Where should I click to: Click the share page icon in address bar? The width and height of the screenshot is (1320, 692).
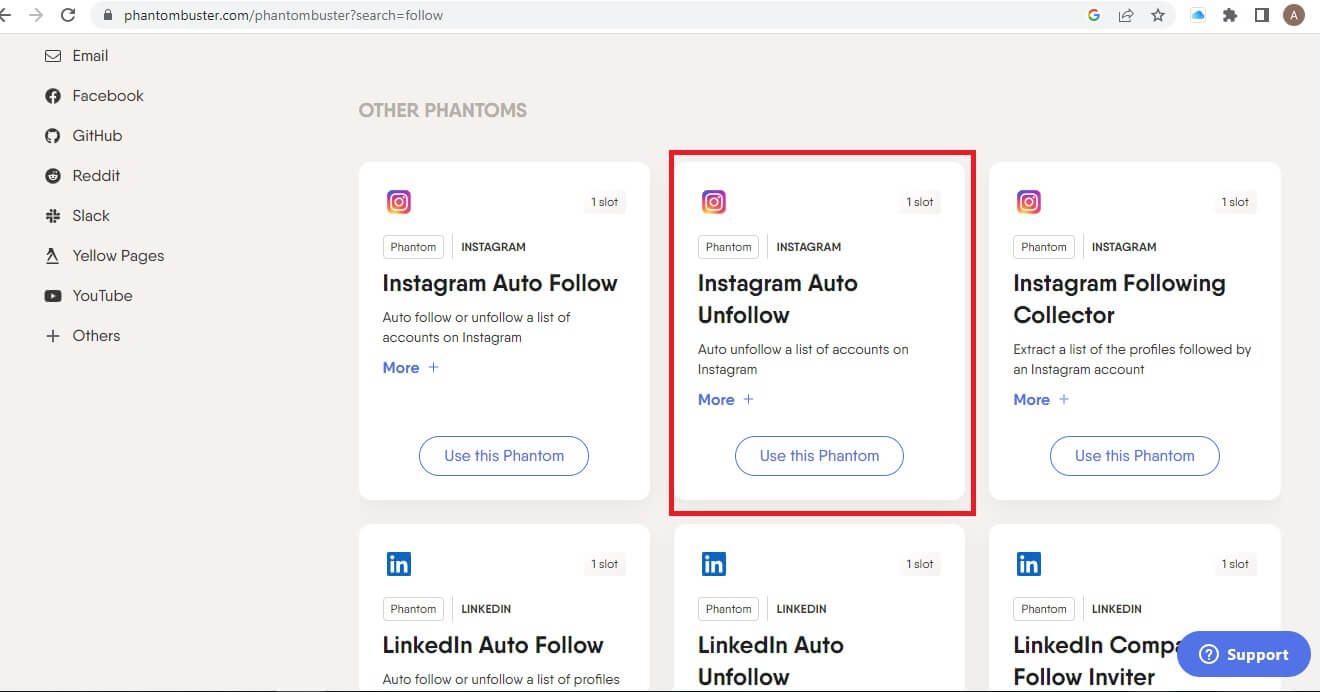point(1126,15)
